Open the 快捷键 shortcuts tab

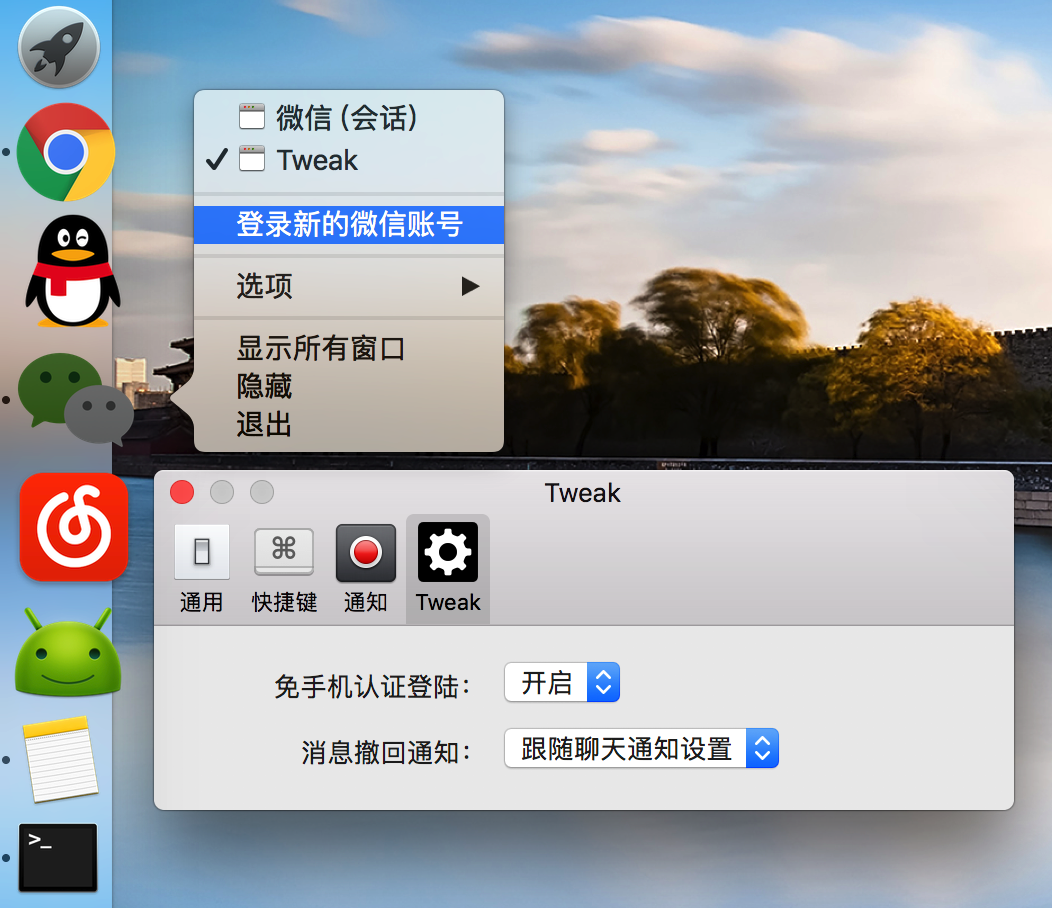point(284,569)
